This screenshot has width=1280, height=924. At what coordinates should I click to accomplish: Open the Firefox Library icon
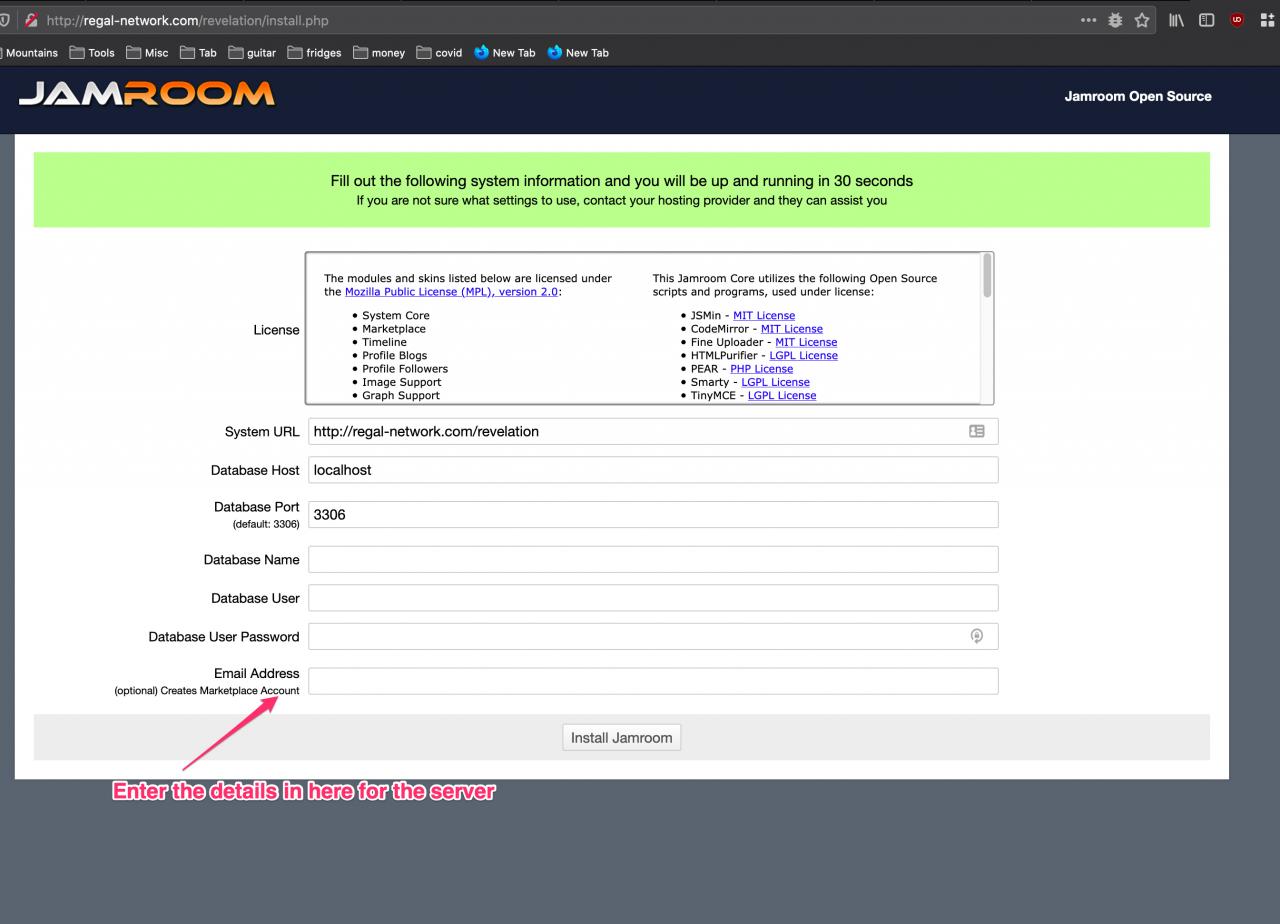pos(1176,20)
